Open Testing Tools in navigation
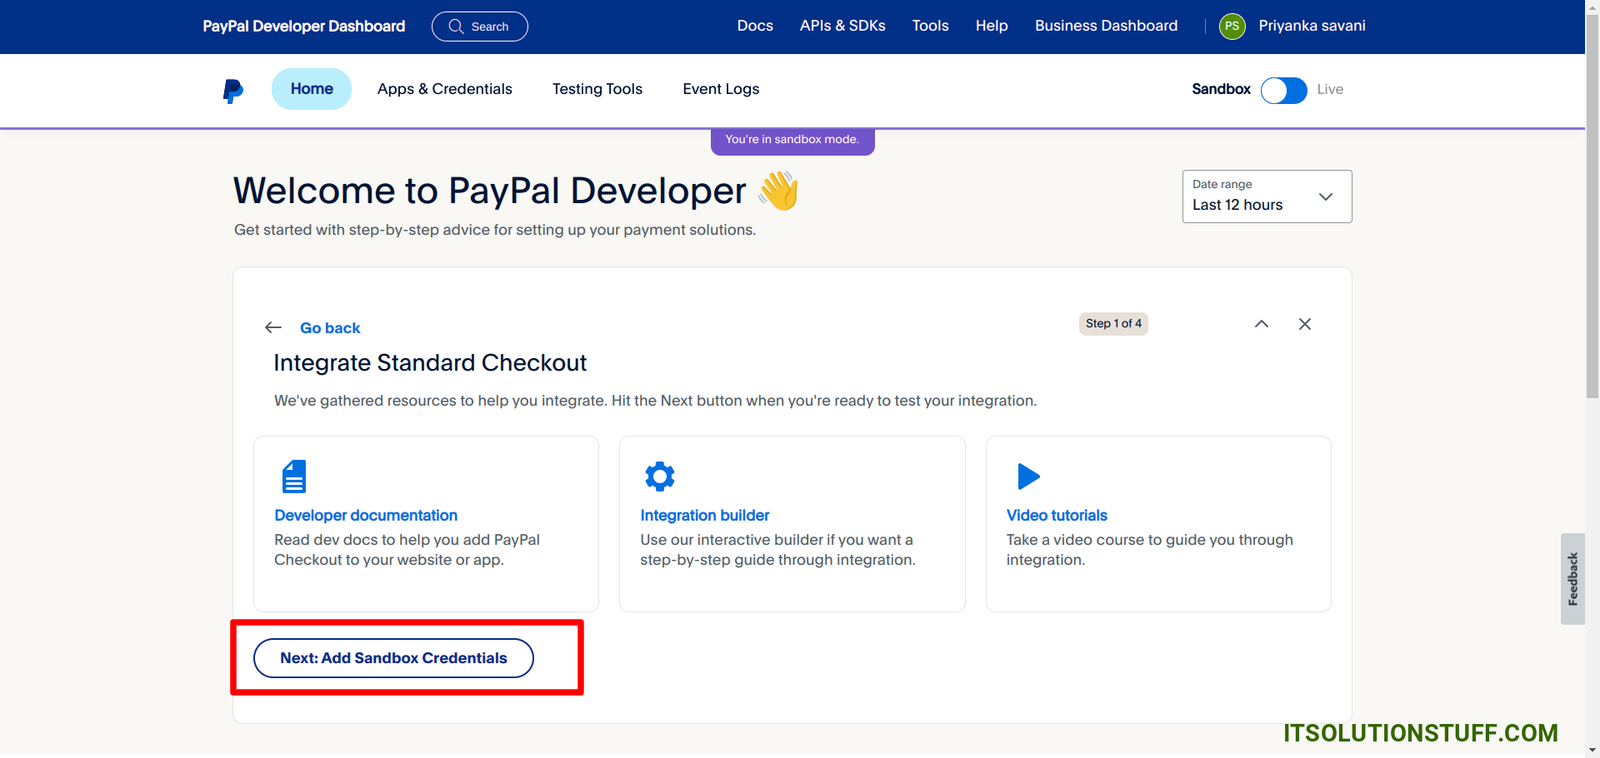This screenshot has height=758, width=1600. point(597,89)
